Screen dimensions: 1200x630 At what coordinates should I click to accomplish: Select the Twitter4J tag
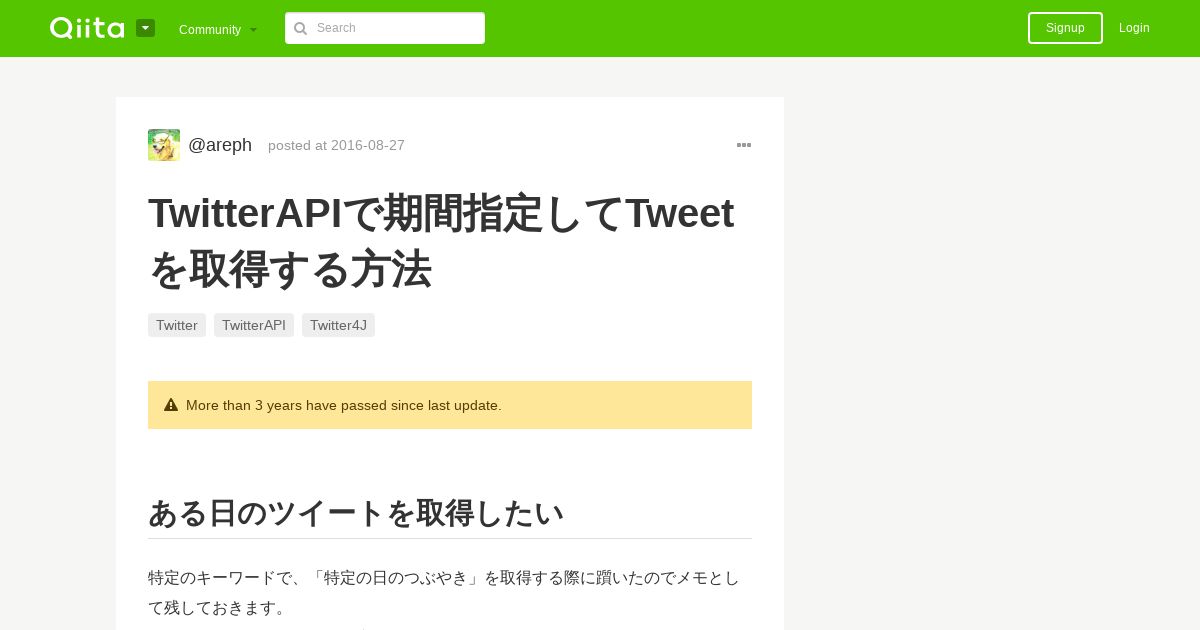[338, 325]
